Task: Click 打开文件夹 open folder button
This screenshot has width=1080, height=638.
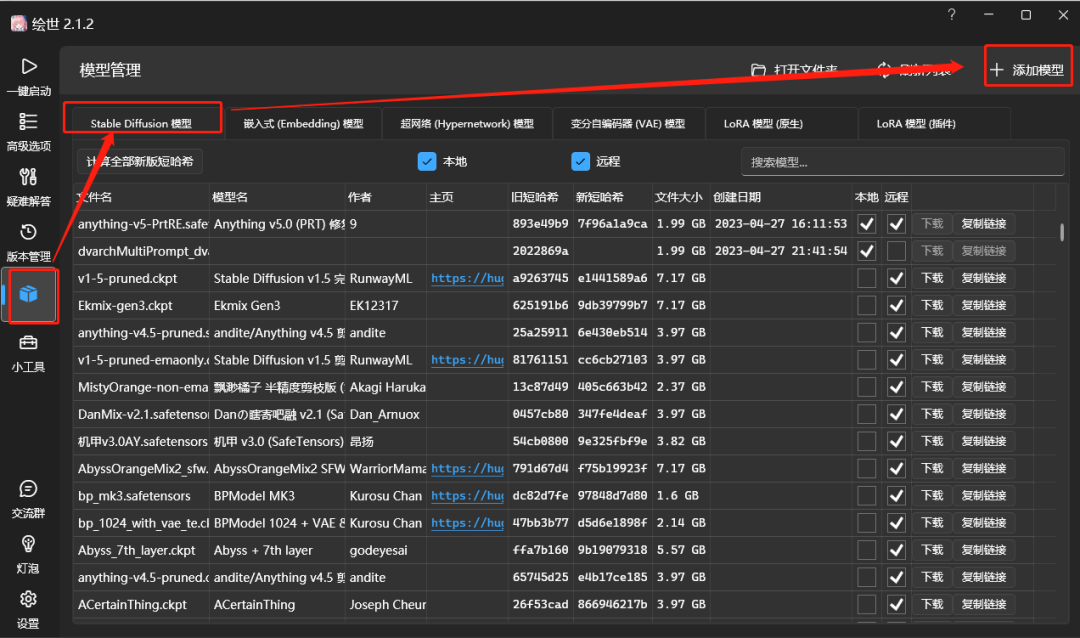Action: click(794, 70)
